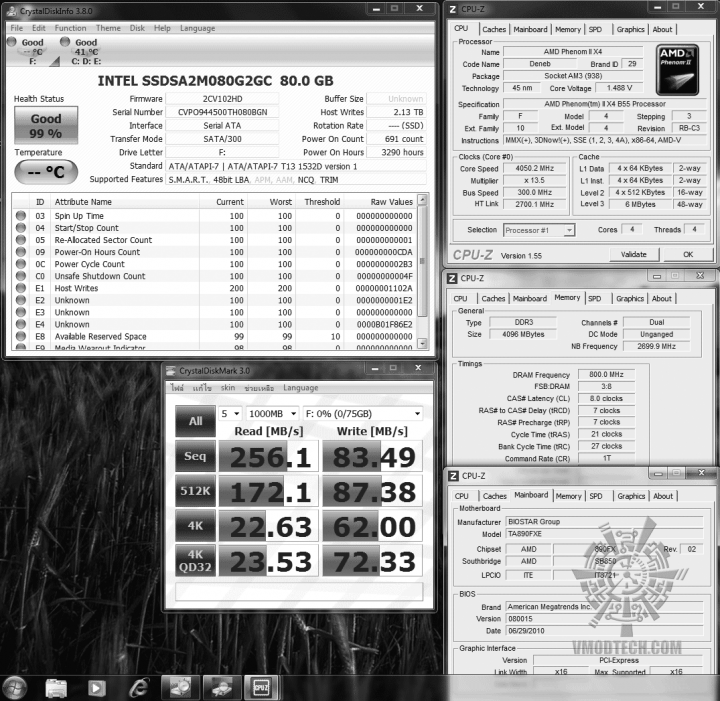
Task: Click CrystalDiskInfo title bar icon
Action: point(12,11)
